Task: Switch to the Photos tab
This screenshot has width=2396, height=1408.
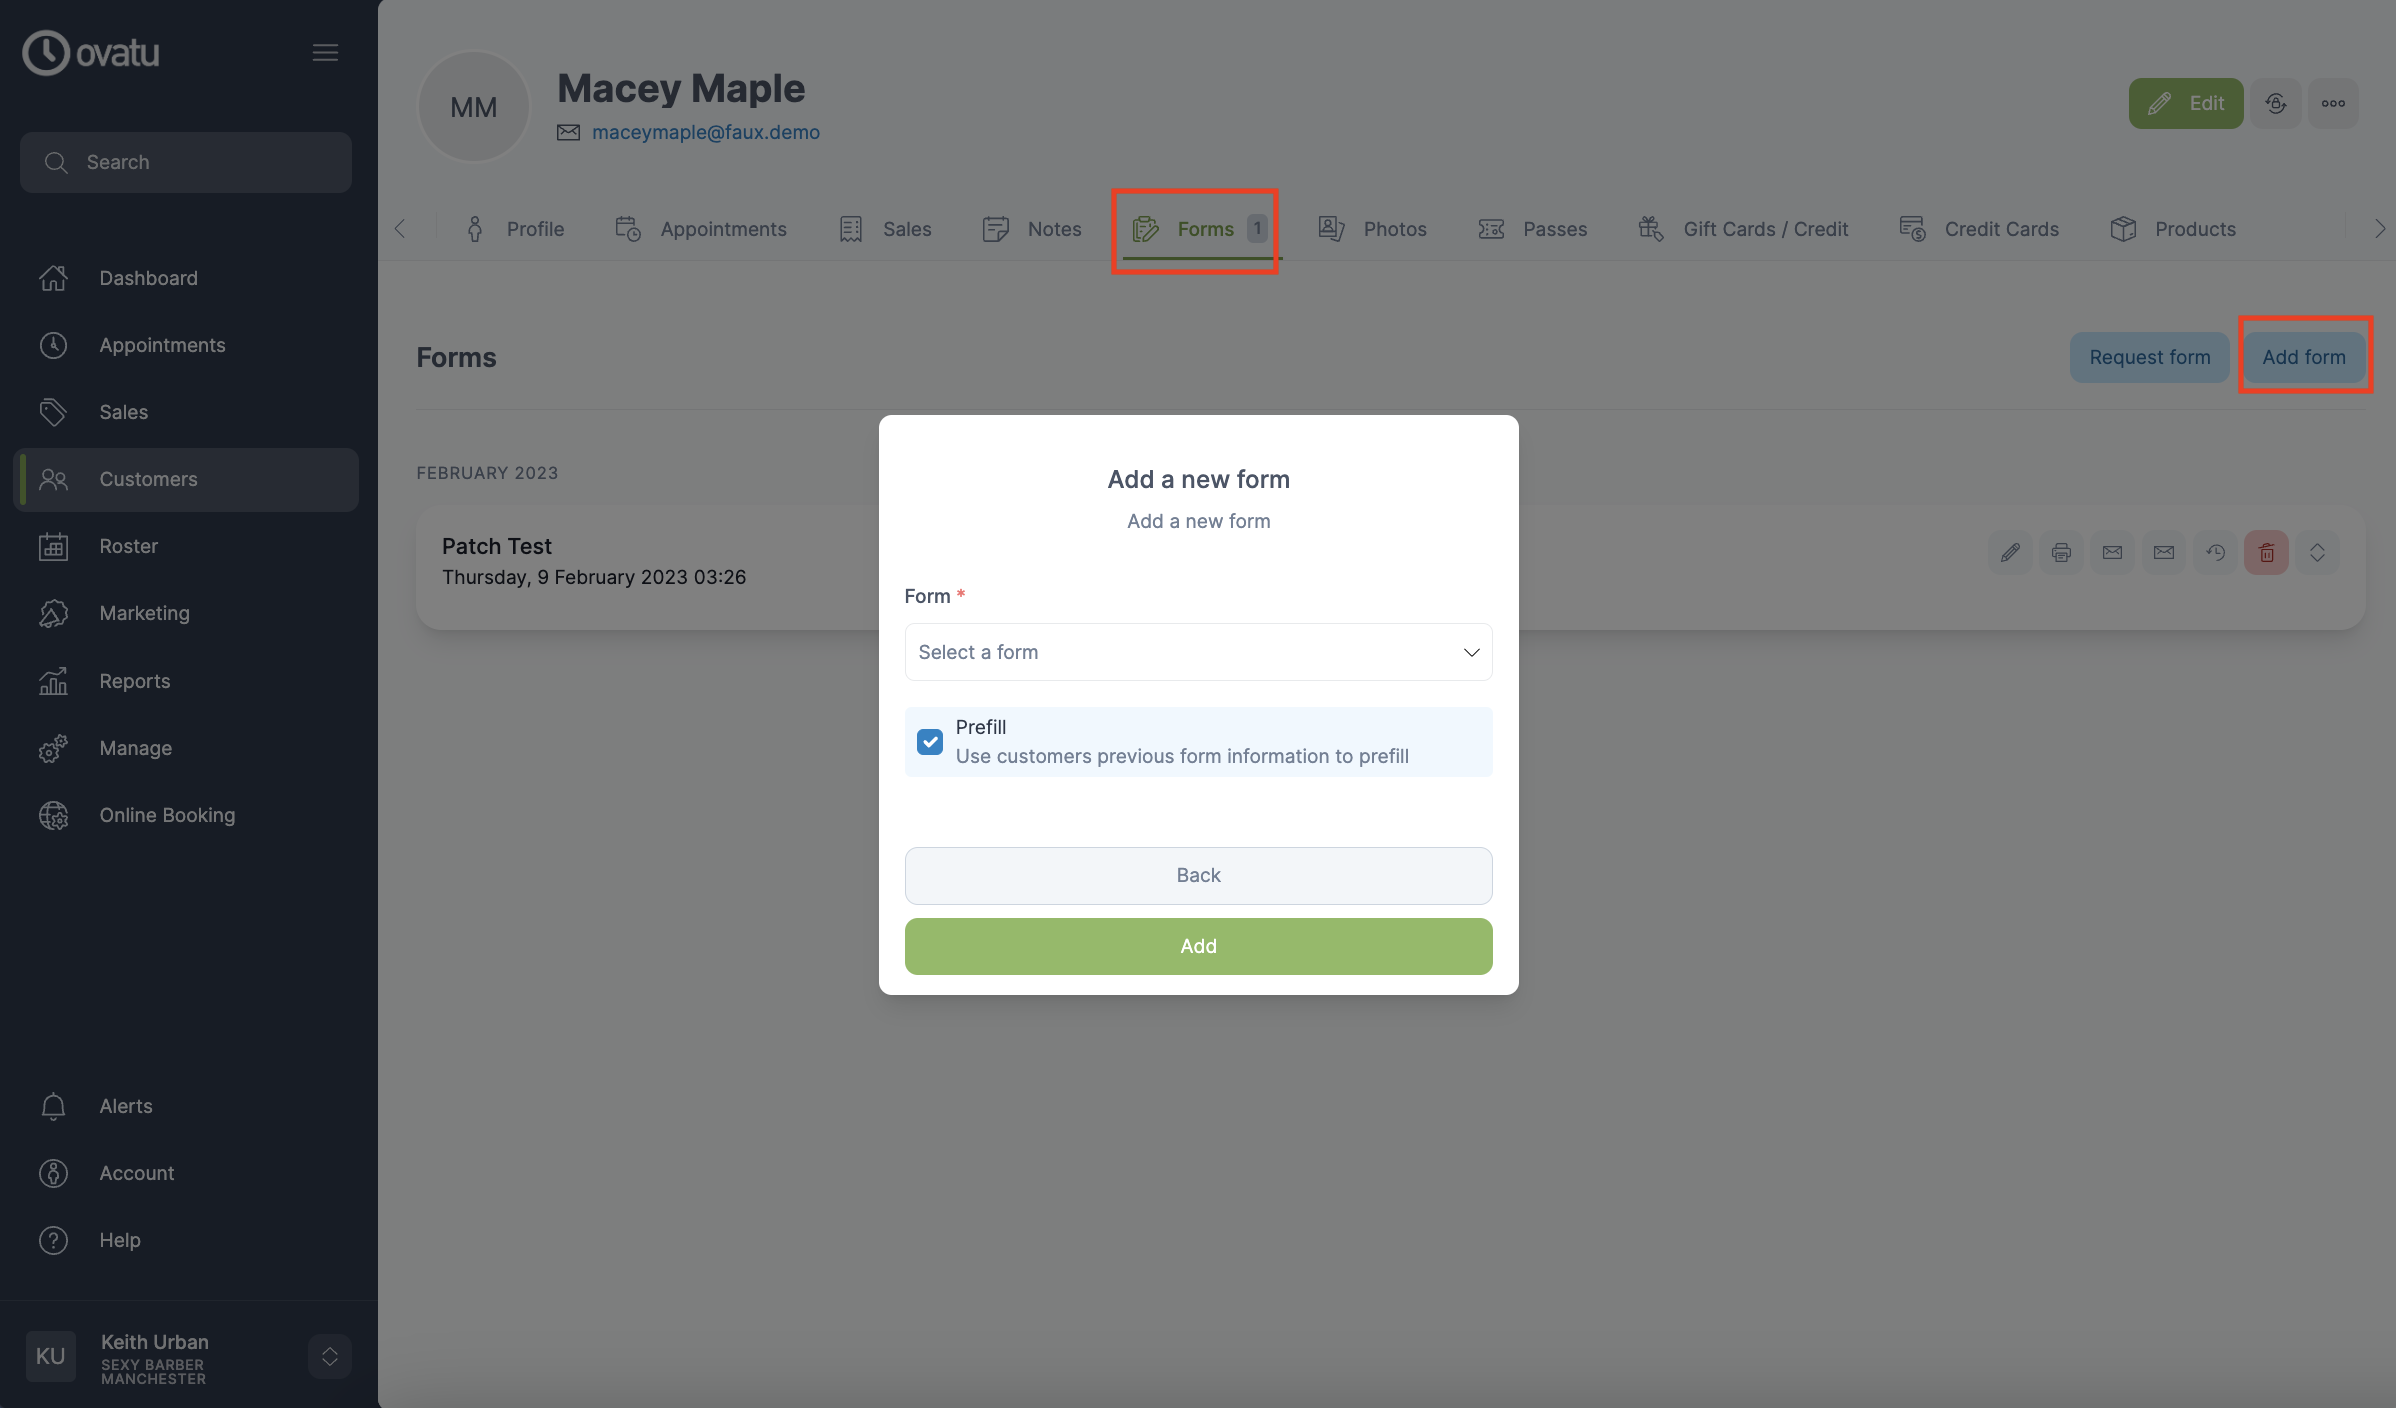Action: coord(1394,229)
